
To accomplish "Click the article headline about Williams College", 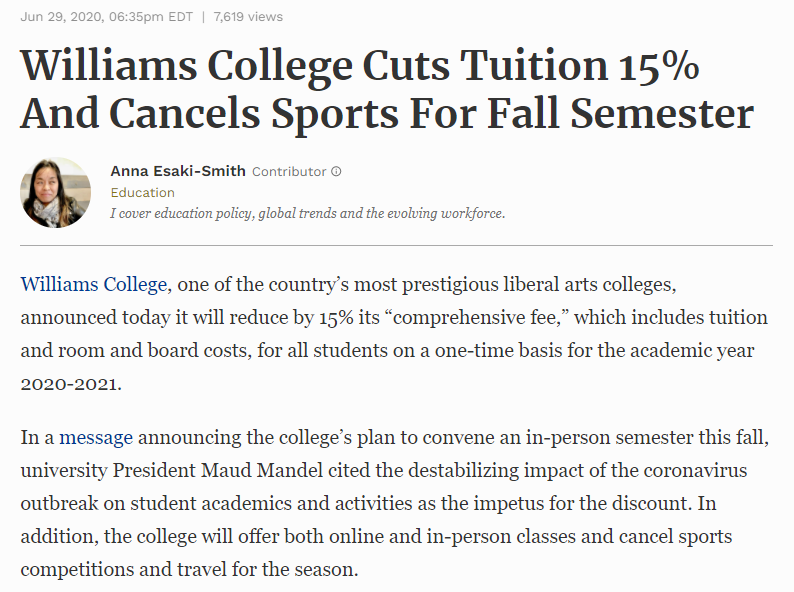I will click(385, 90).
